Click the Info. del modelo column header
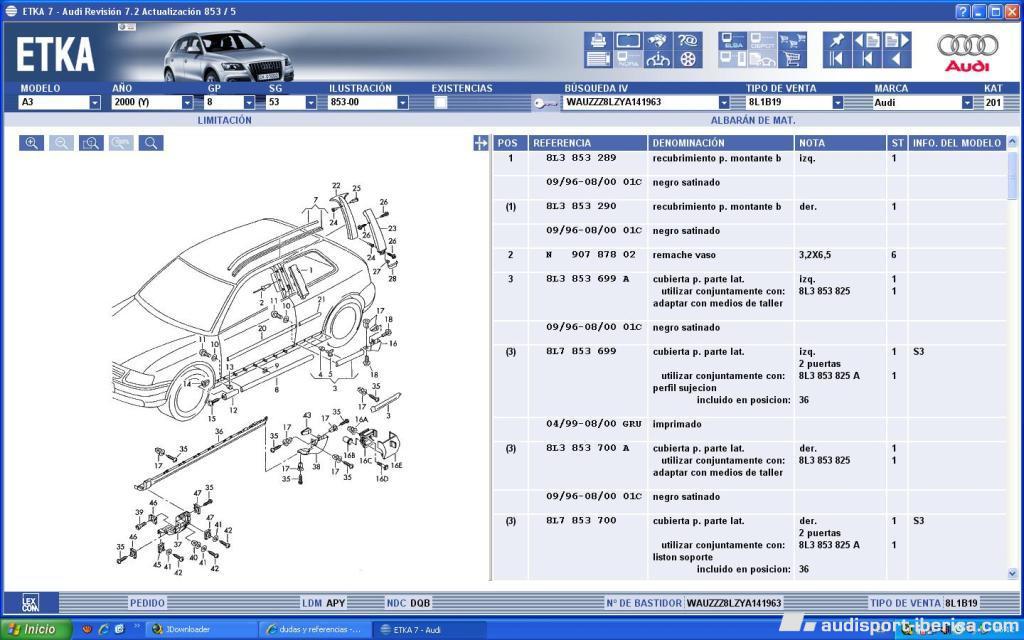This screenshot has height=640, width=1024. point(957,143)
